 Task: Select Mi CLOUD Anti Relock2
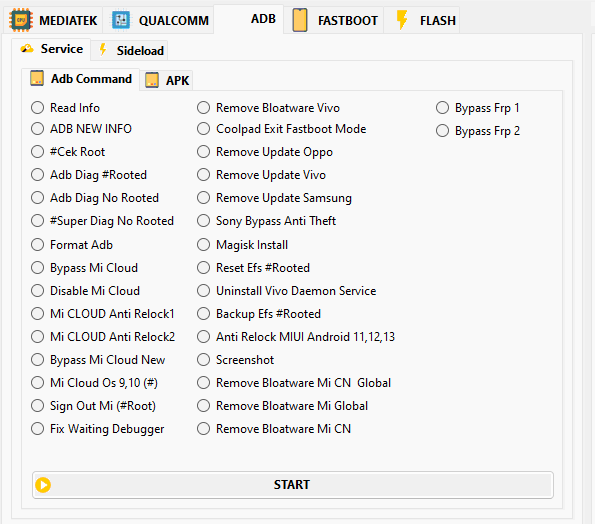tap(103, 337)
